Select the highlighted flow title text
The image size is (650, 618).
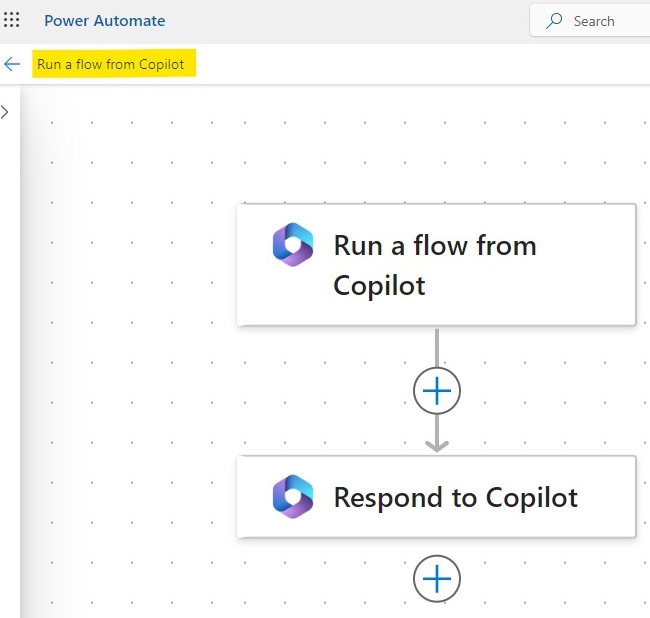click(110, 64)
